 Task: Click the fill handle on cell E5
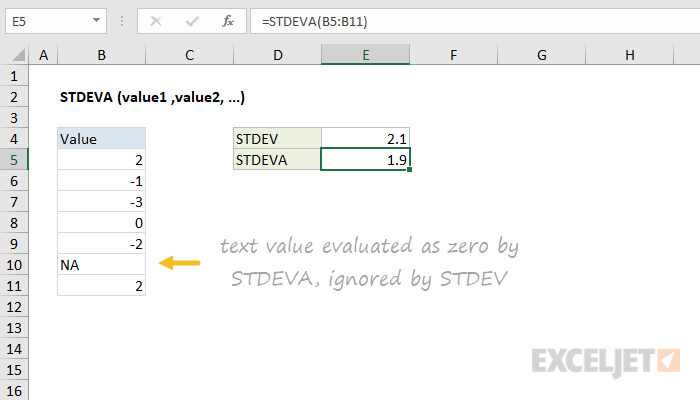(x=409, y=170)
